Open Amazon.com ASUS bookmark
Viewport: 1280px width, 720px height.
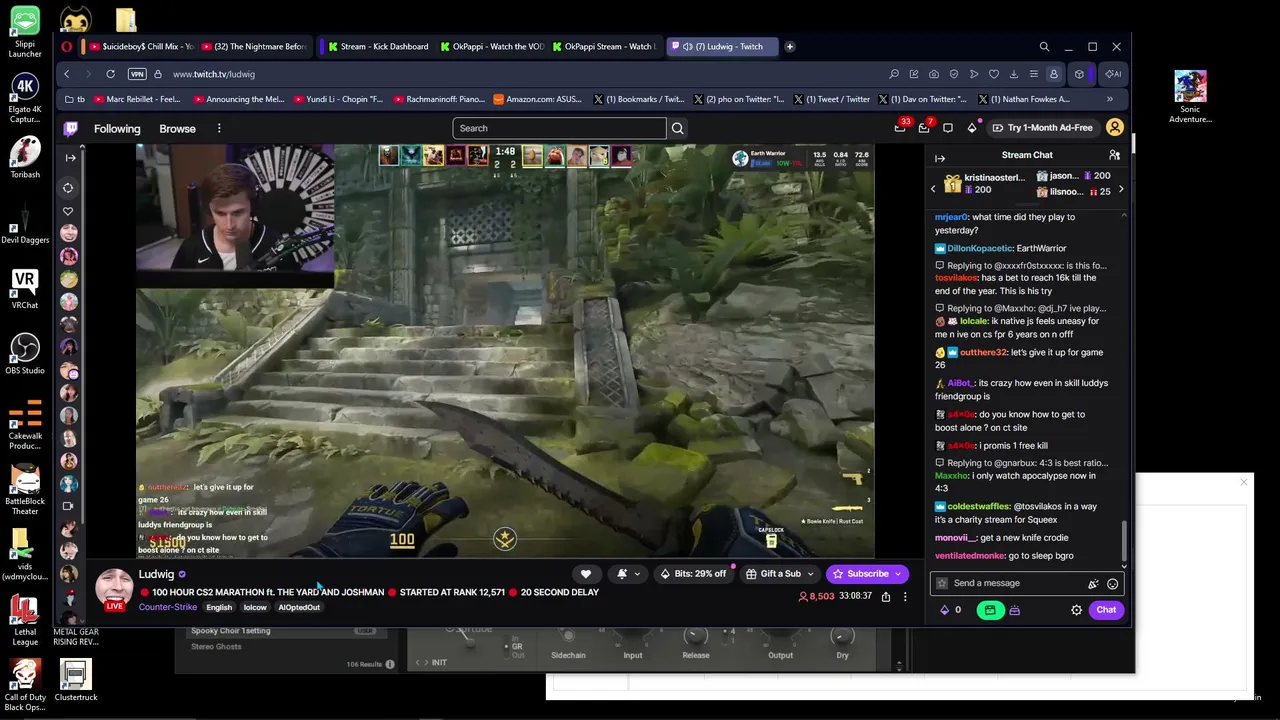coord(536,99)
